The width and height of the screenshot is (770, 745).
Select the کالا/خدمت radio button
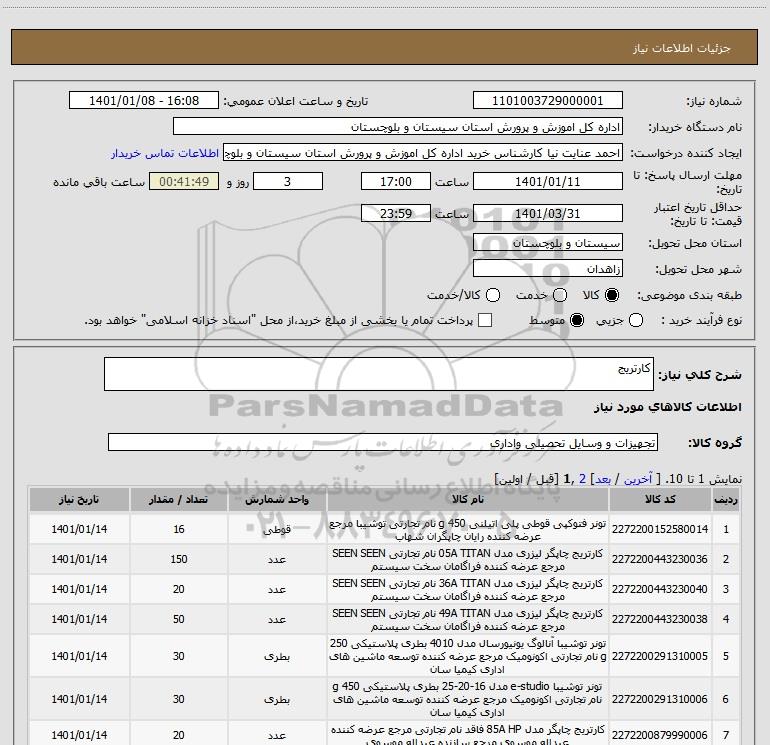[493, 295]
